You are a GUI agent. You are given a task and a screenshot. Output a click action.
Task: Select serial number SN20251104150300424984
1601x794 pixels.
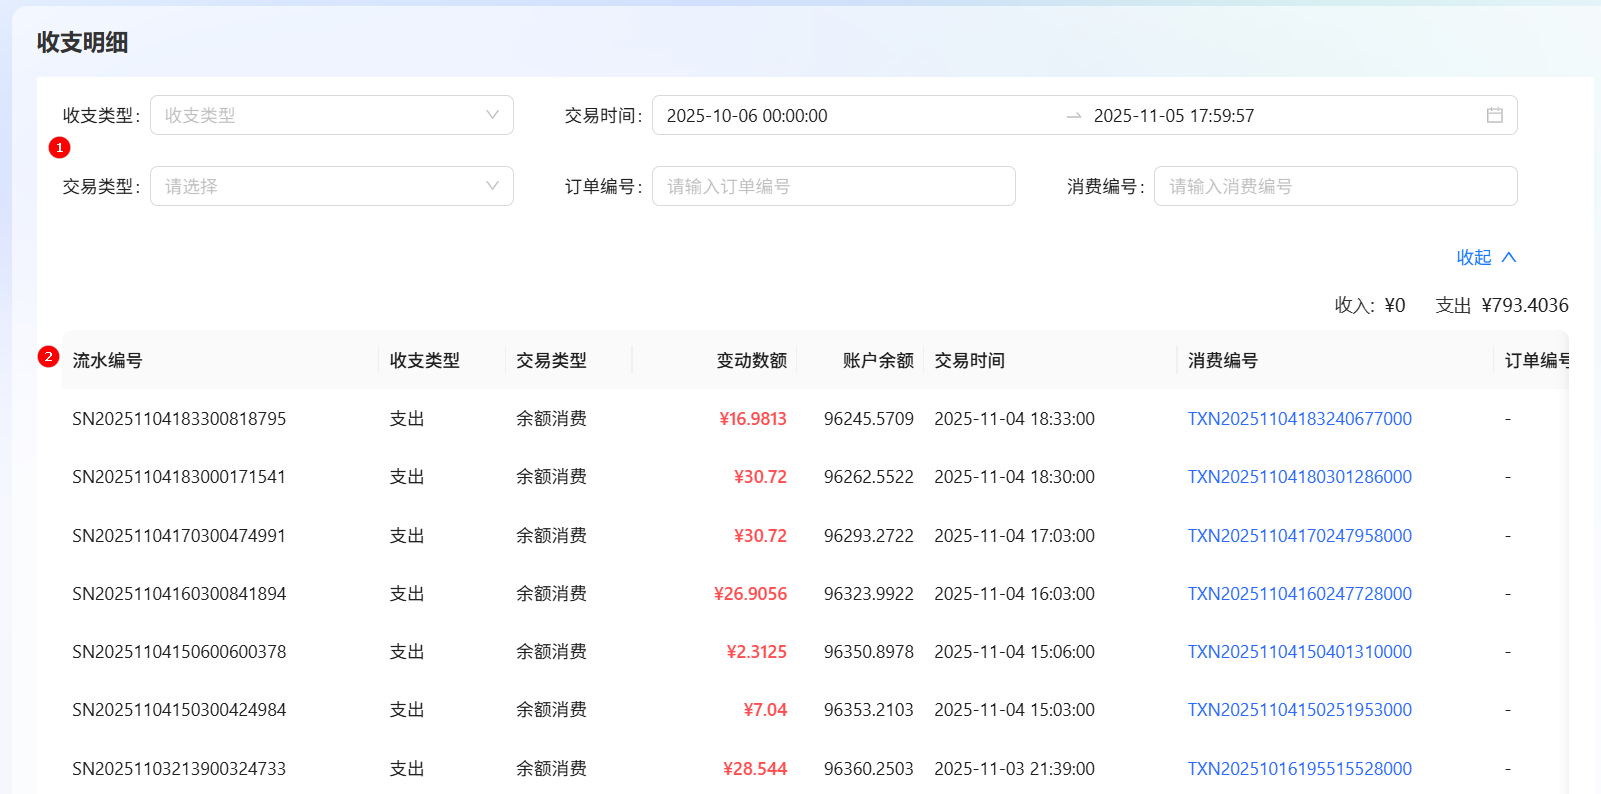(179, 710)
